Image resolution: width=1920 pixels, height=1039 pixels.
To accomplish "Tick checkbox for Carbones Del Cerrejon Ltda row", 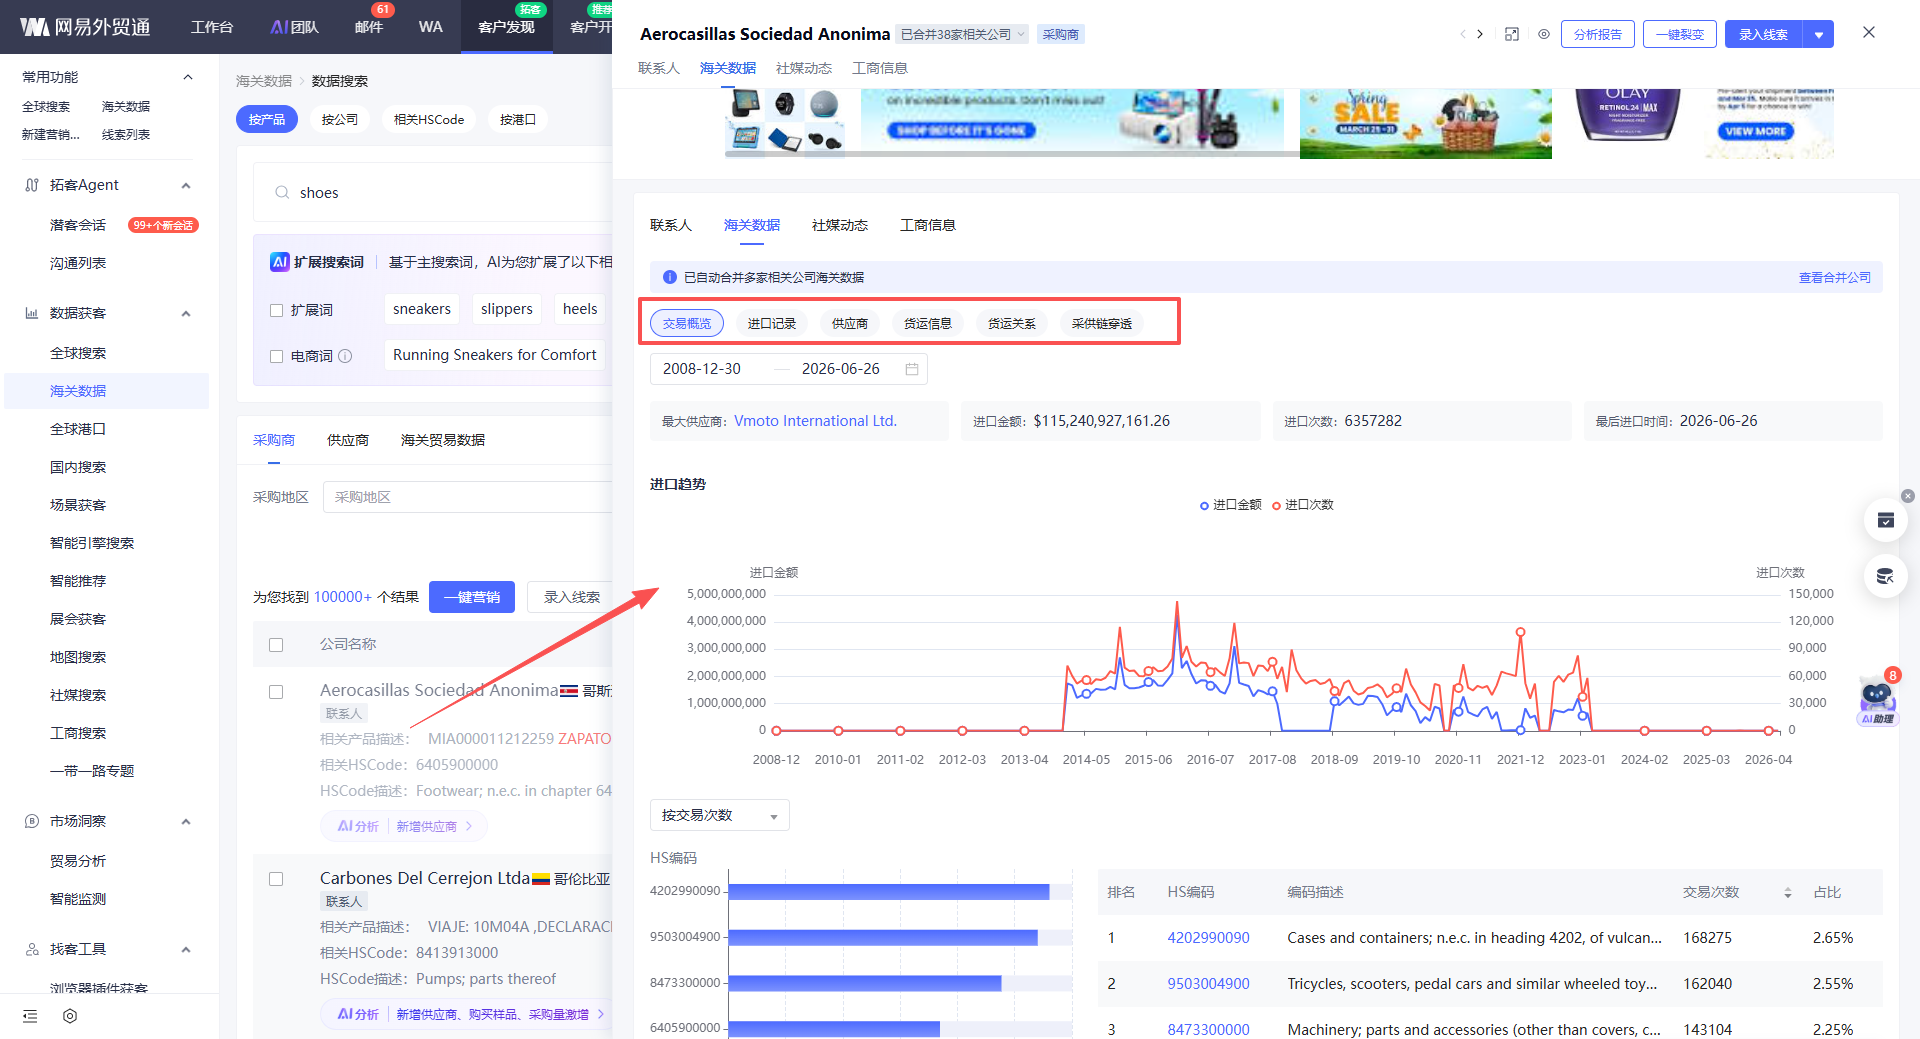I will pos(276,879).
